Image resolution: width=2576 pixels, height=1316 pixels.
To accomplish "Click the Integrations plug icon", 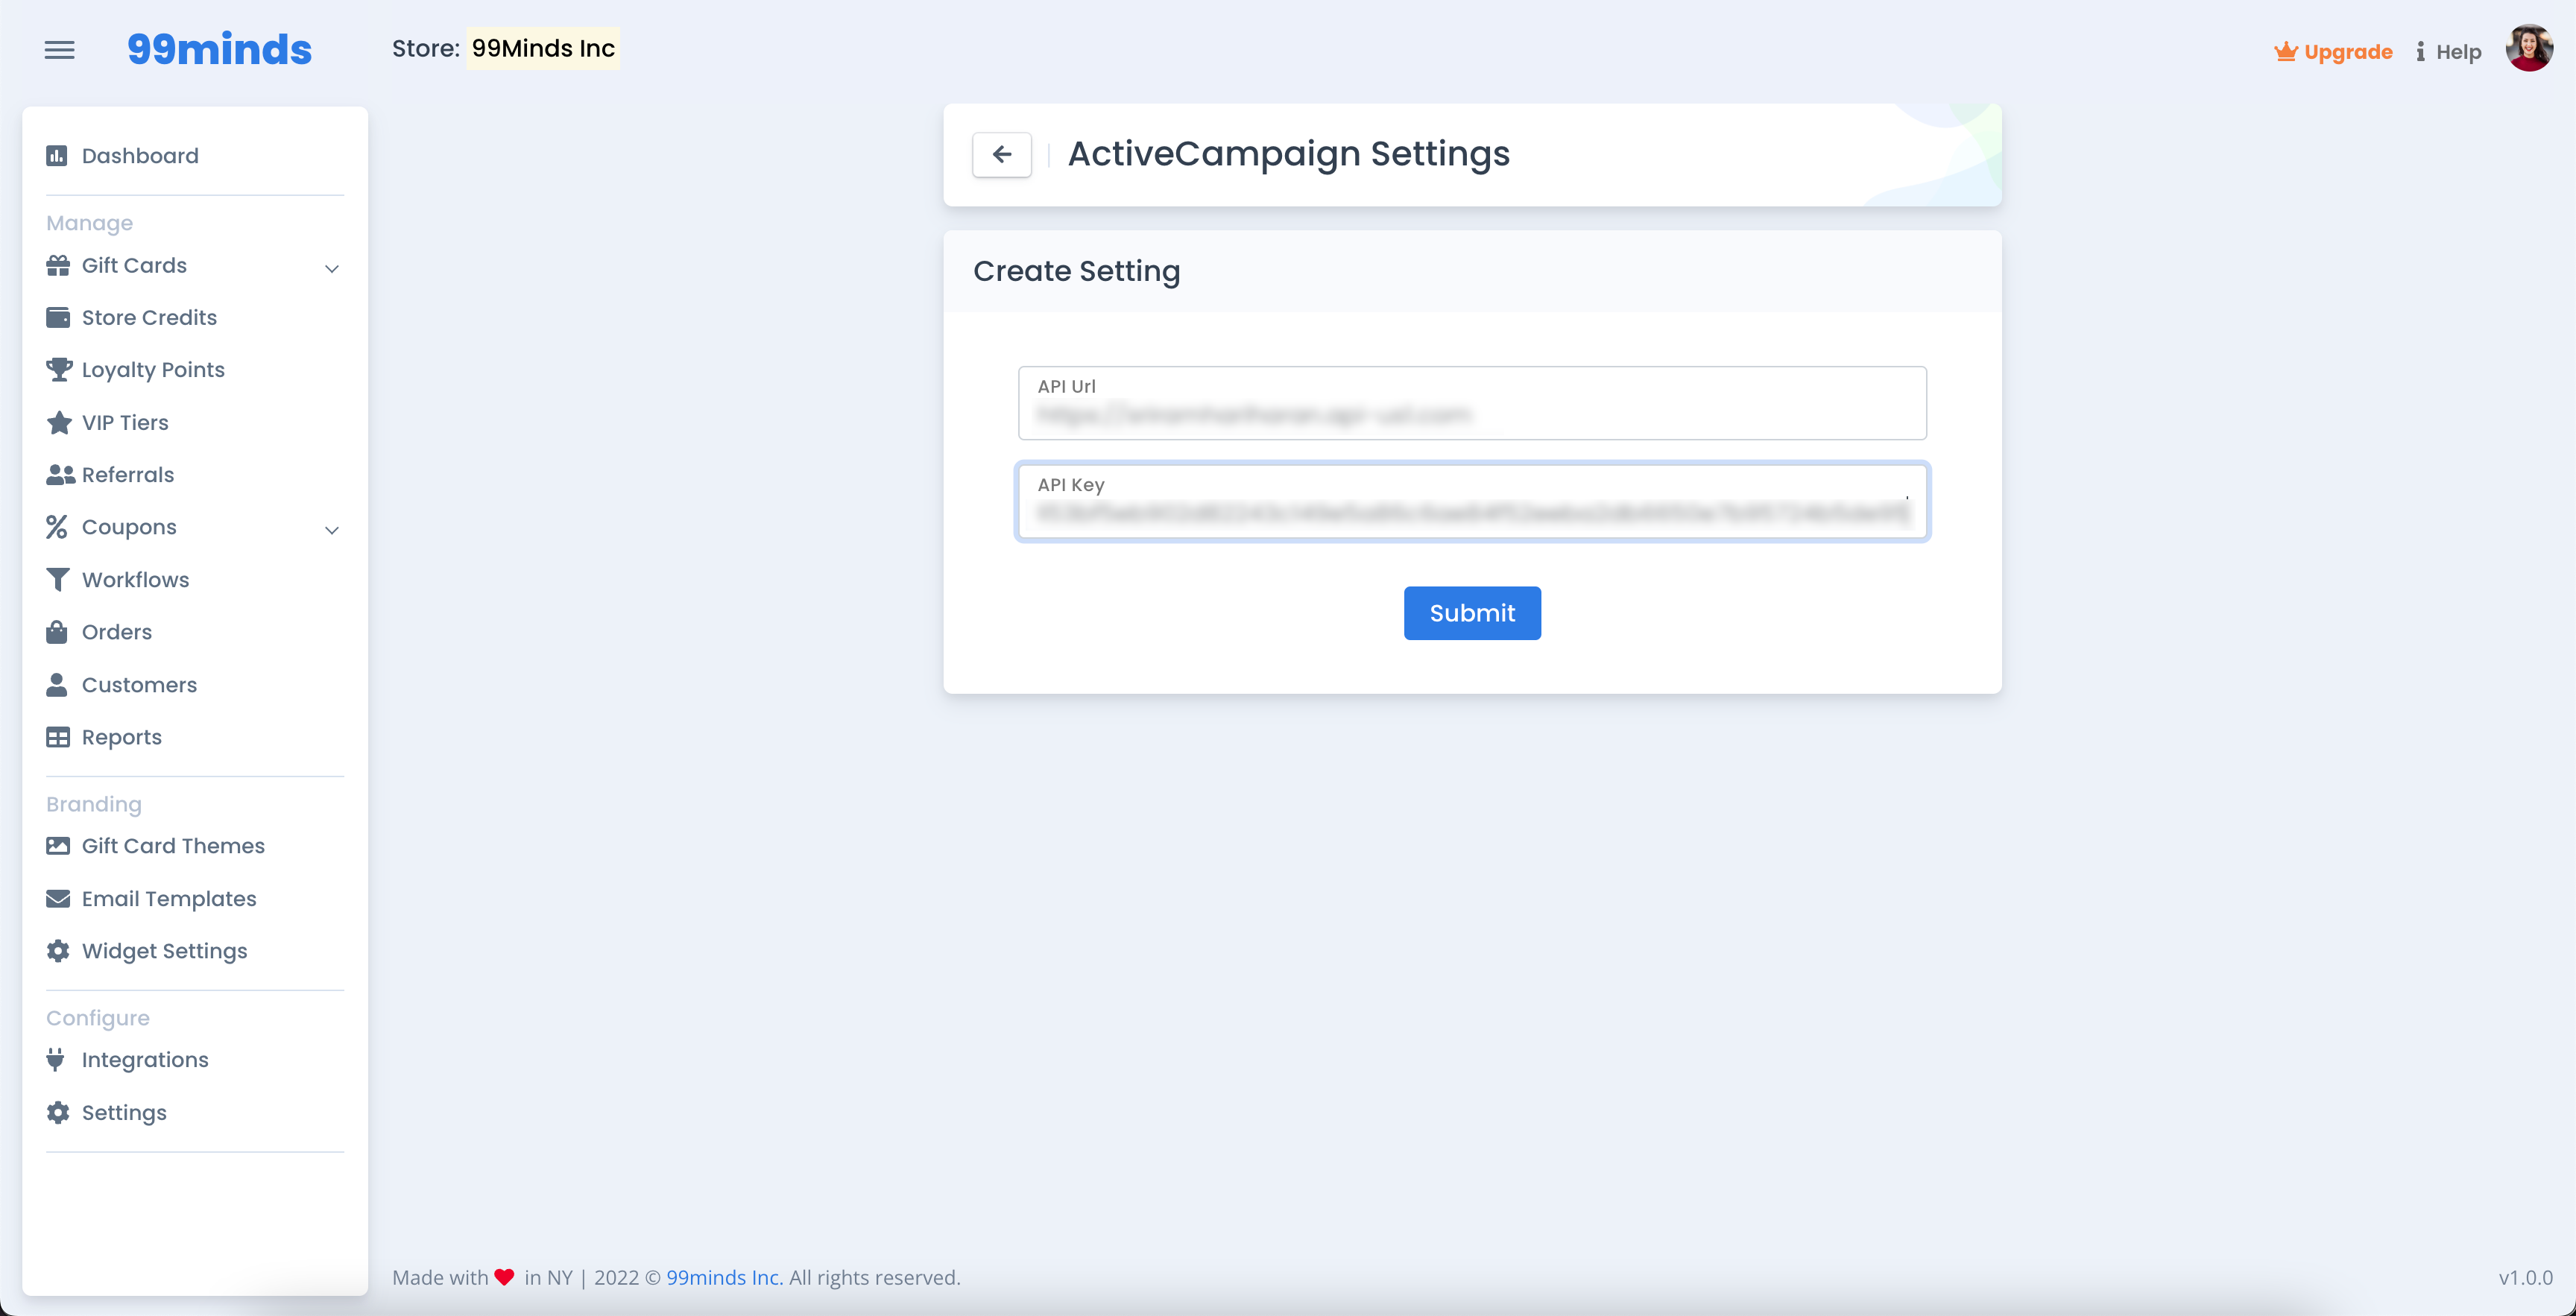I will 56,1059.
